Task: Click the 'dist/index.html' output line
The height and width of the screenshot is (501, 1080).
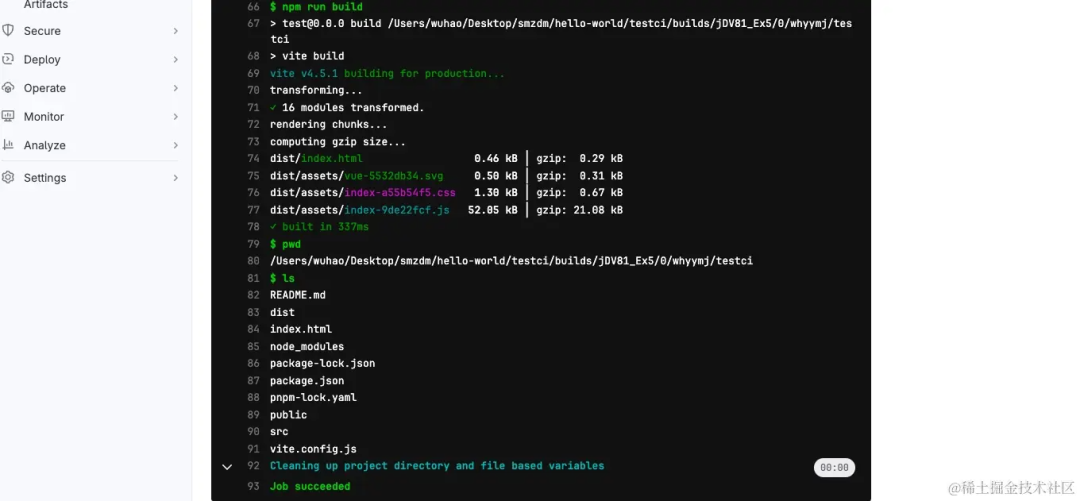Action: (x=316, y=159)
